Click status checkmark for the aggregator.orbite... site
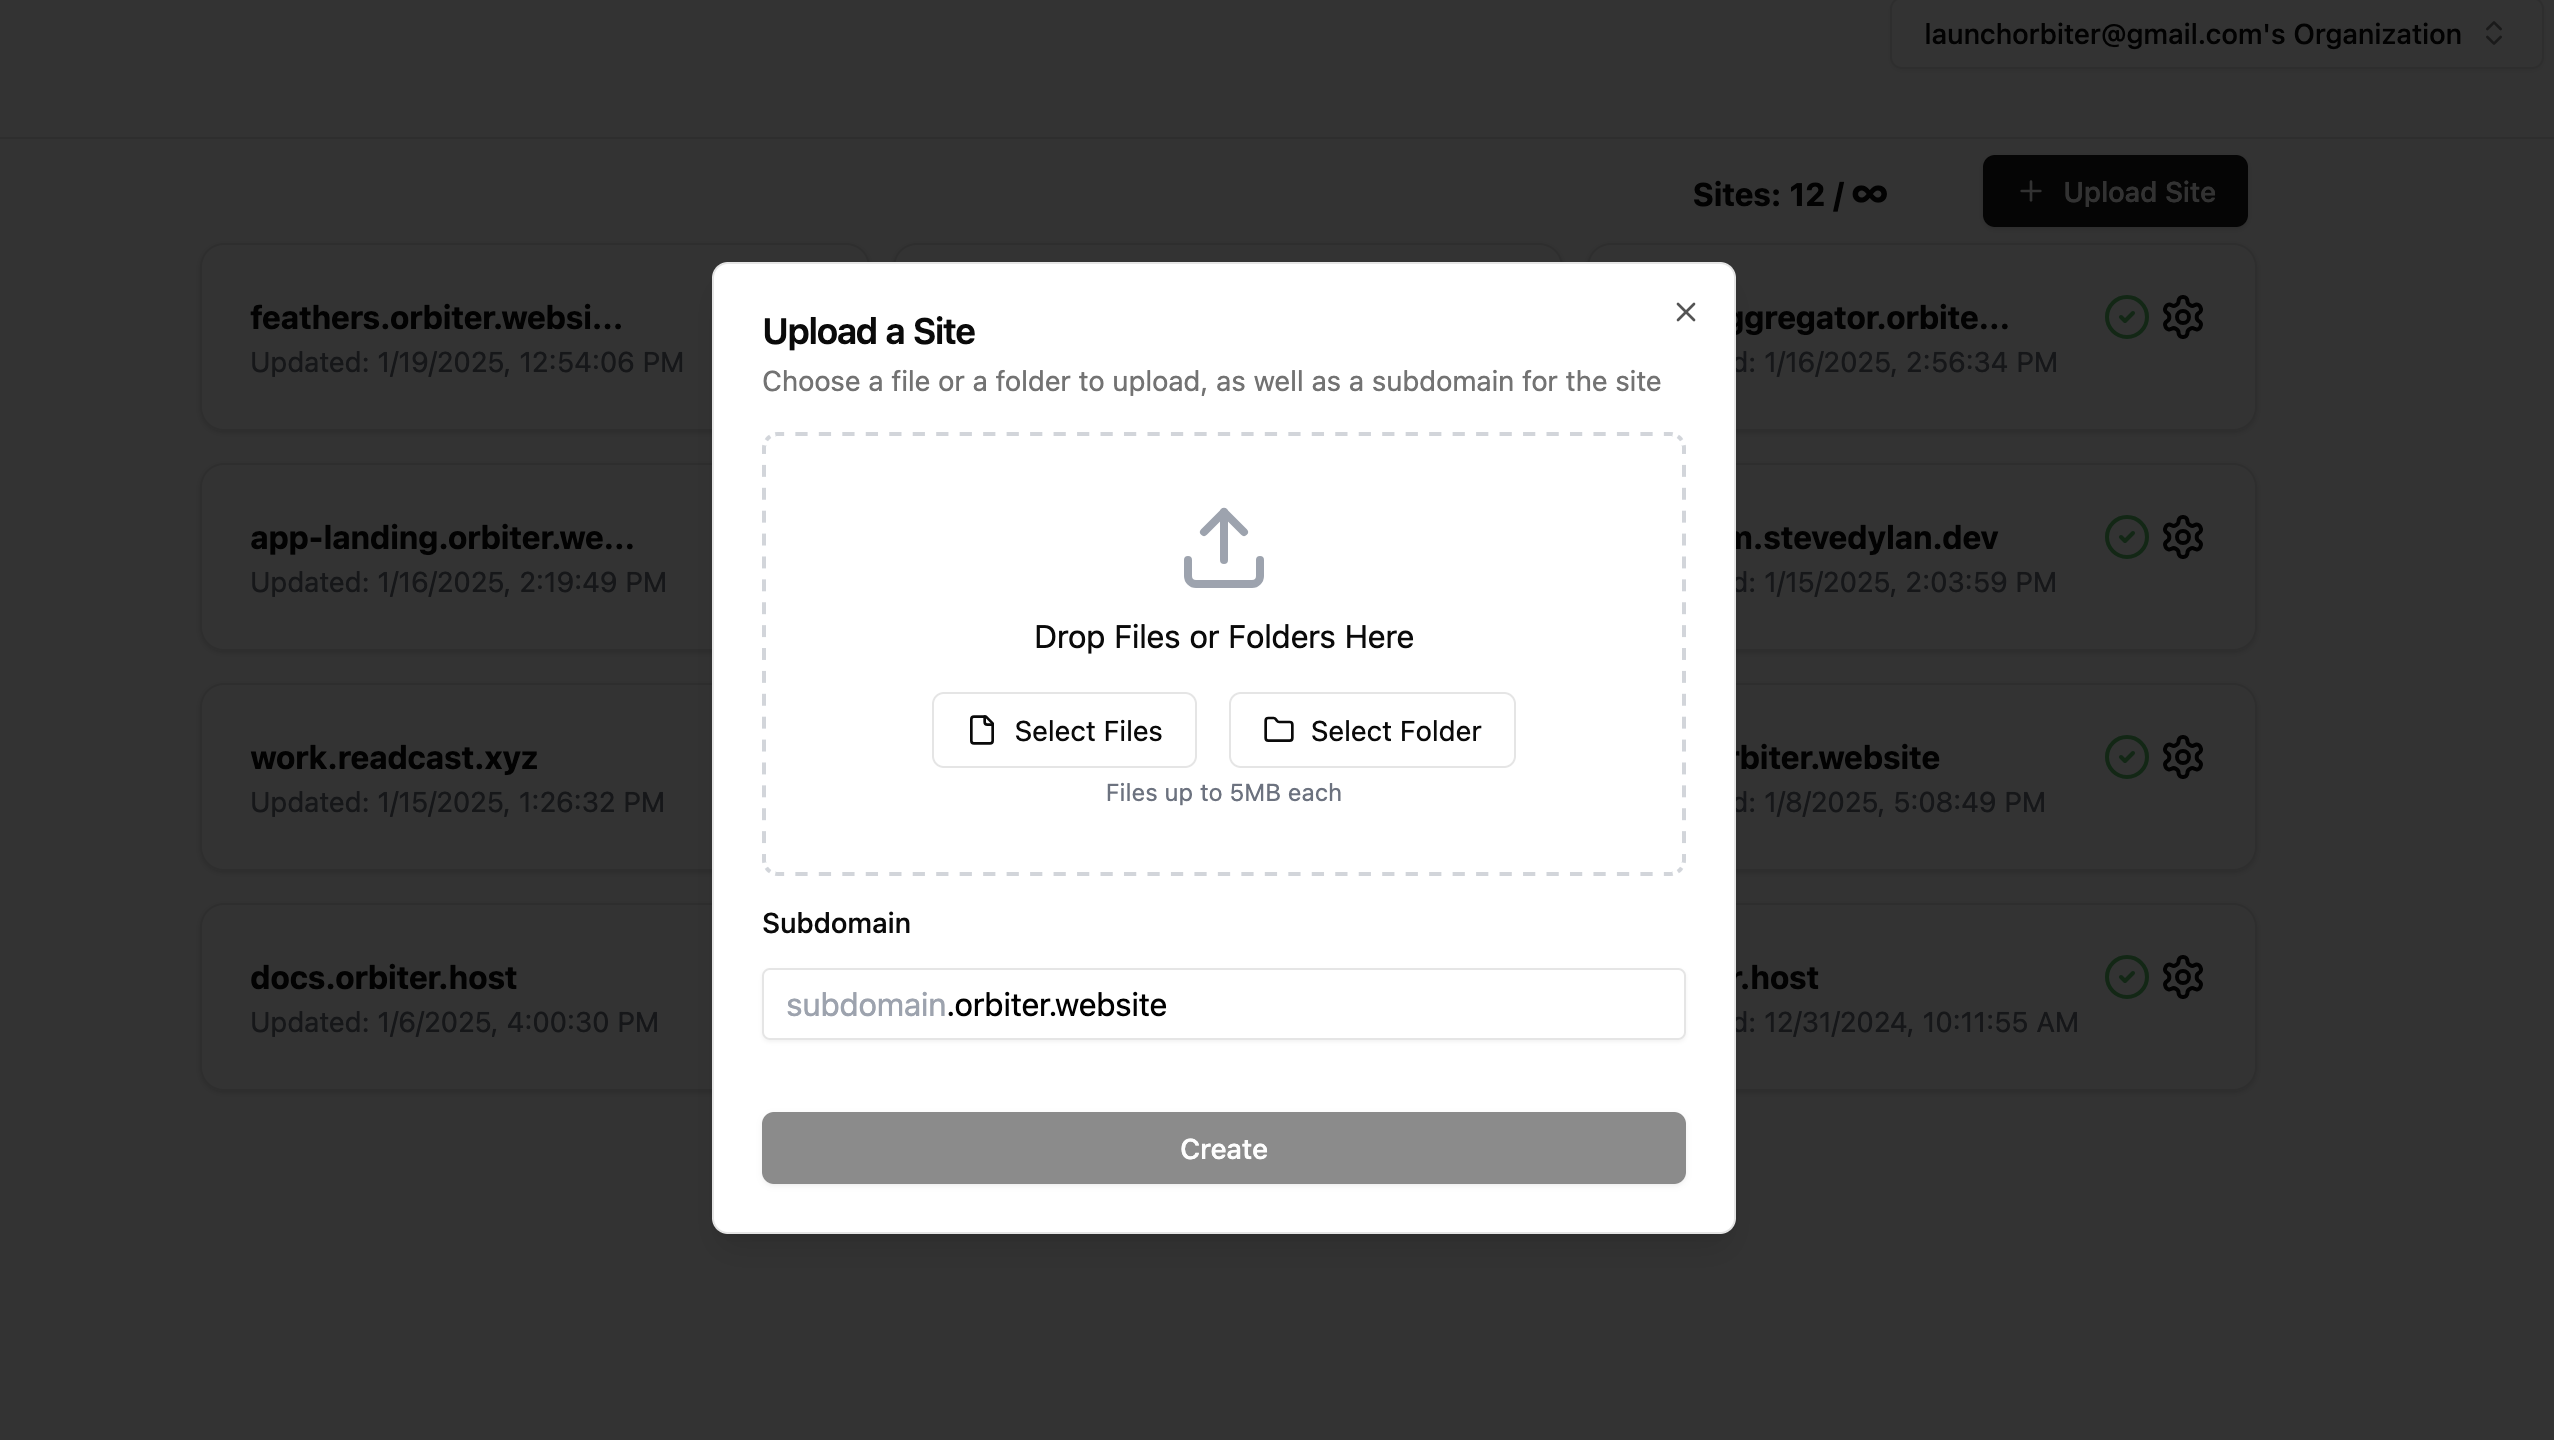The width and height of the screenshot is (2554, 1440). (x=2126, y=317)
